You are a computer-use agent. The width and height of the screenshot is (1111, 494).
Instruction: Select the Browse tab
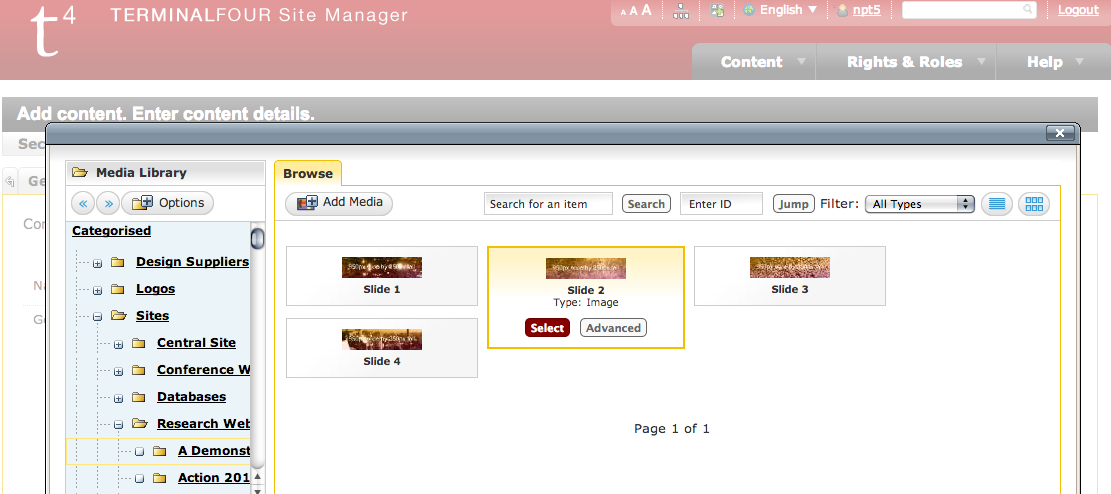coord(308,173)
